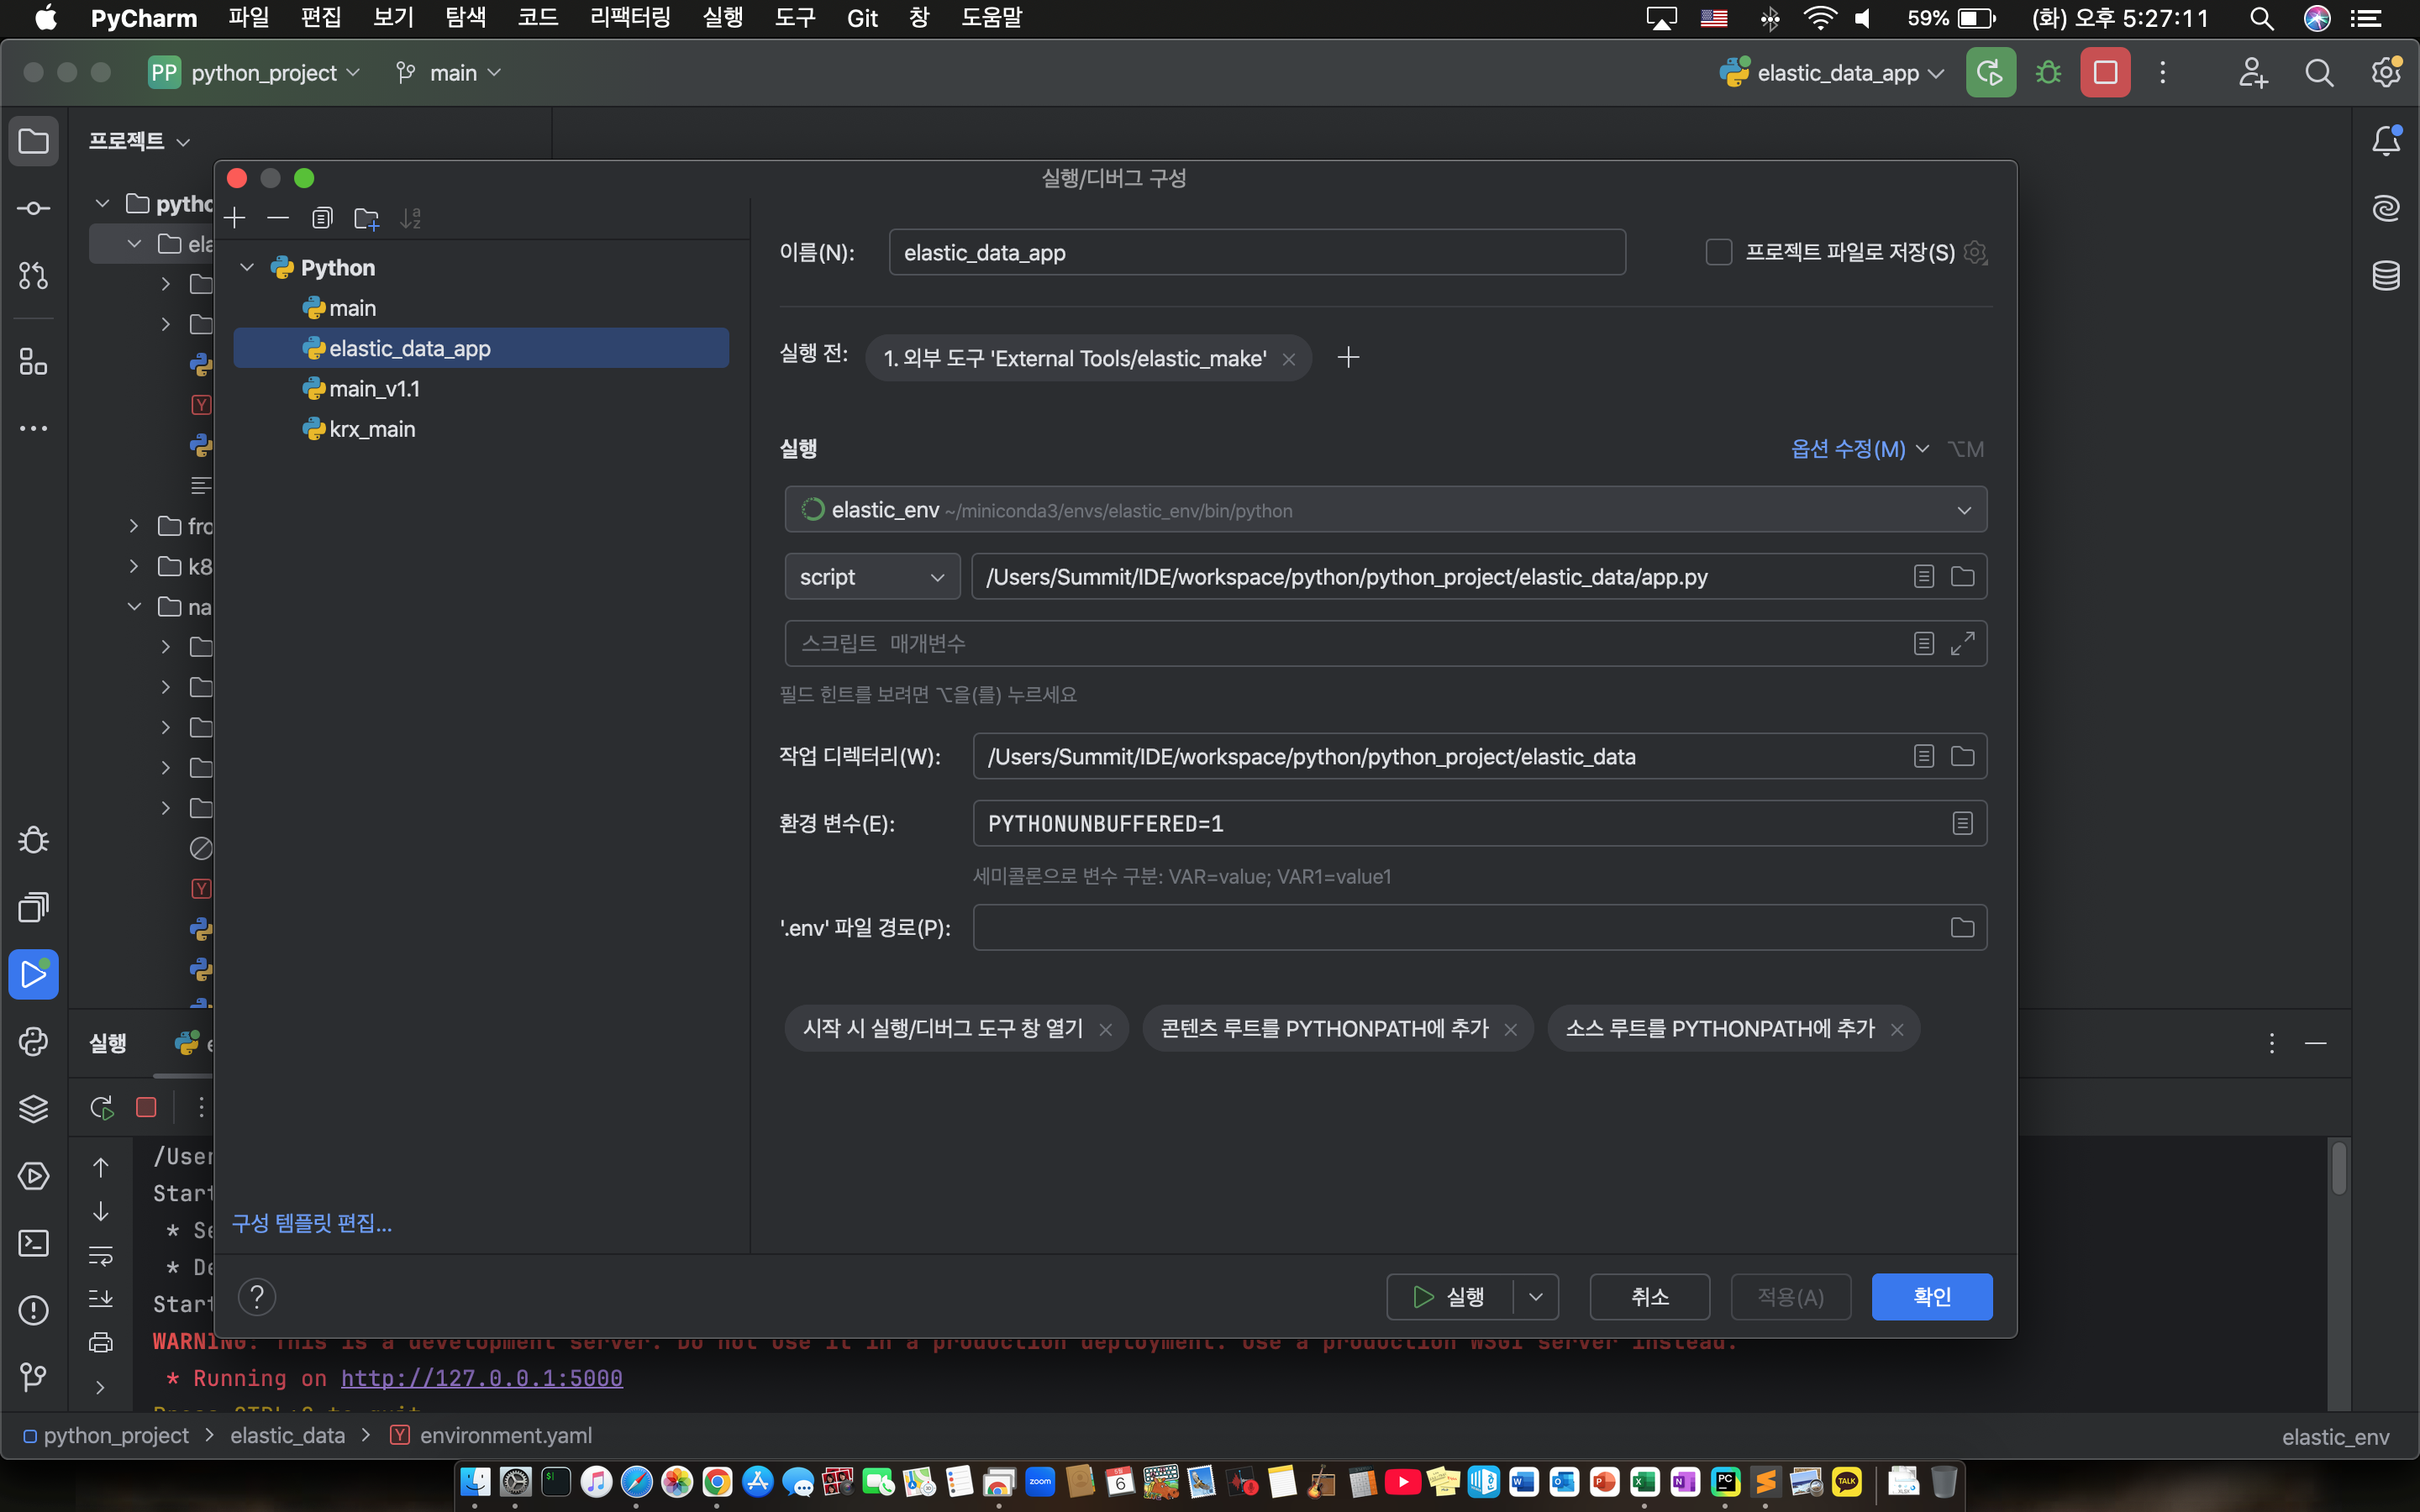Click the 확인 button
The image size is (2420, 1512).
(x=1931, y=1297)
